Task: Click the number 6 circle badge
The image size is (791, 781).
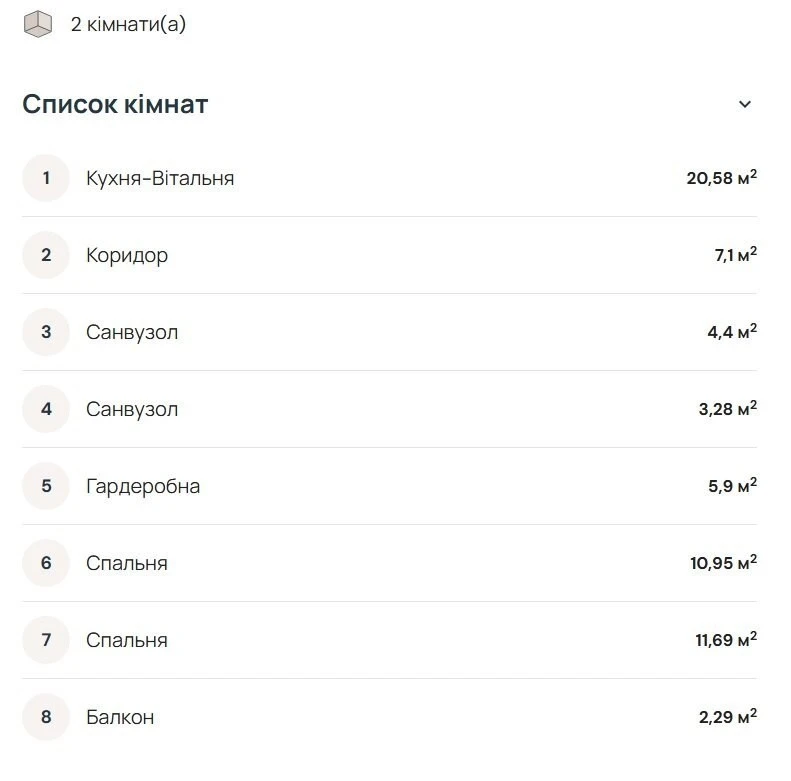Action: [46, 563]
